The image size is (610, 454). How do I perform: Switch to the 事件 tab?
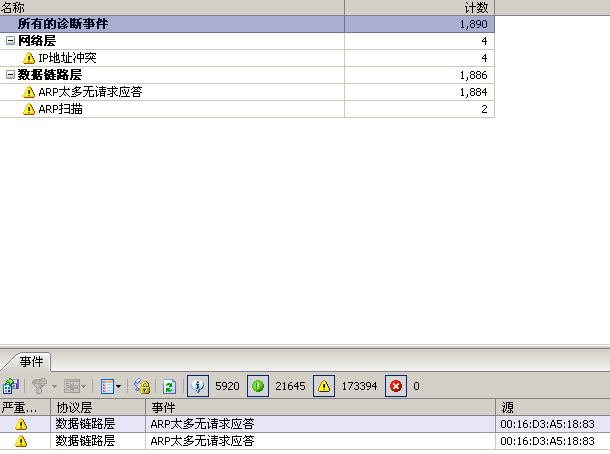[31, 362]
